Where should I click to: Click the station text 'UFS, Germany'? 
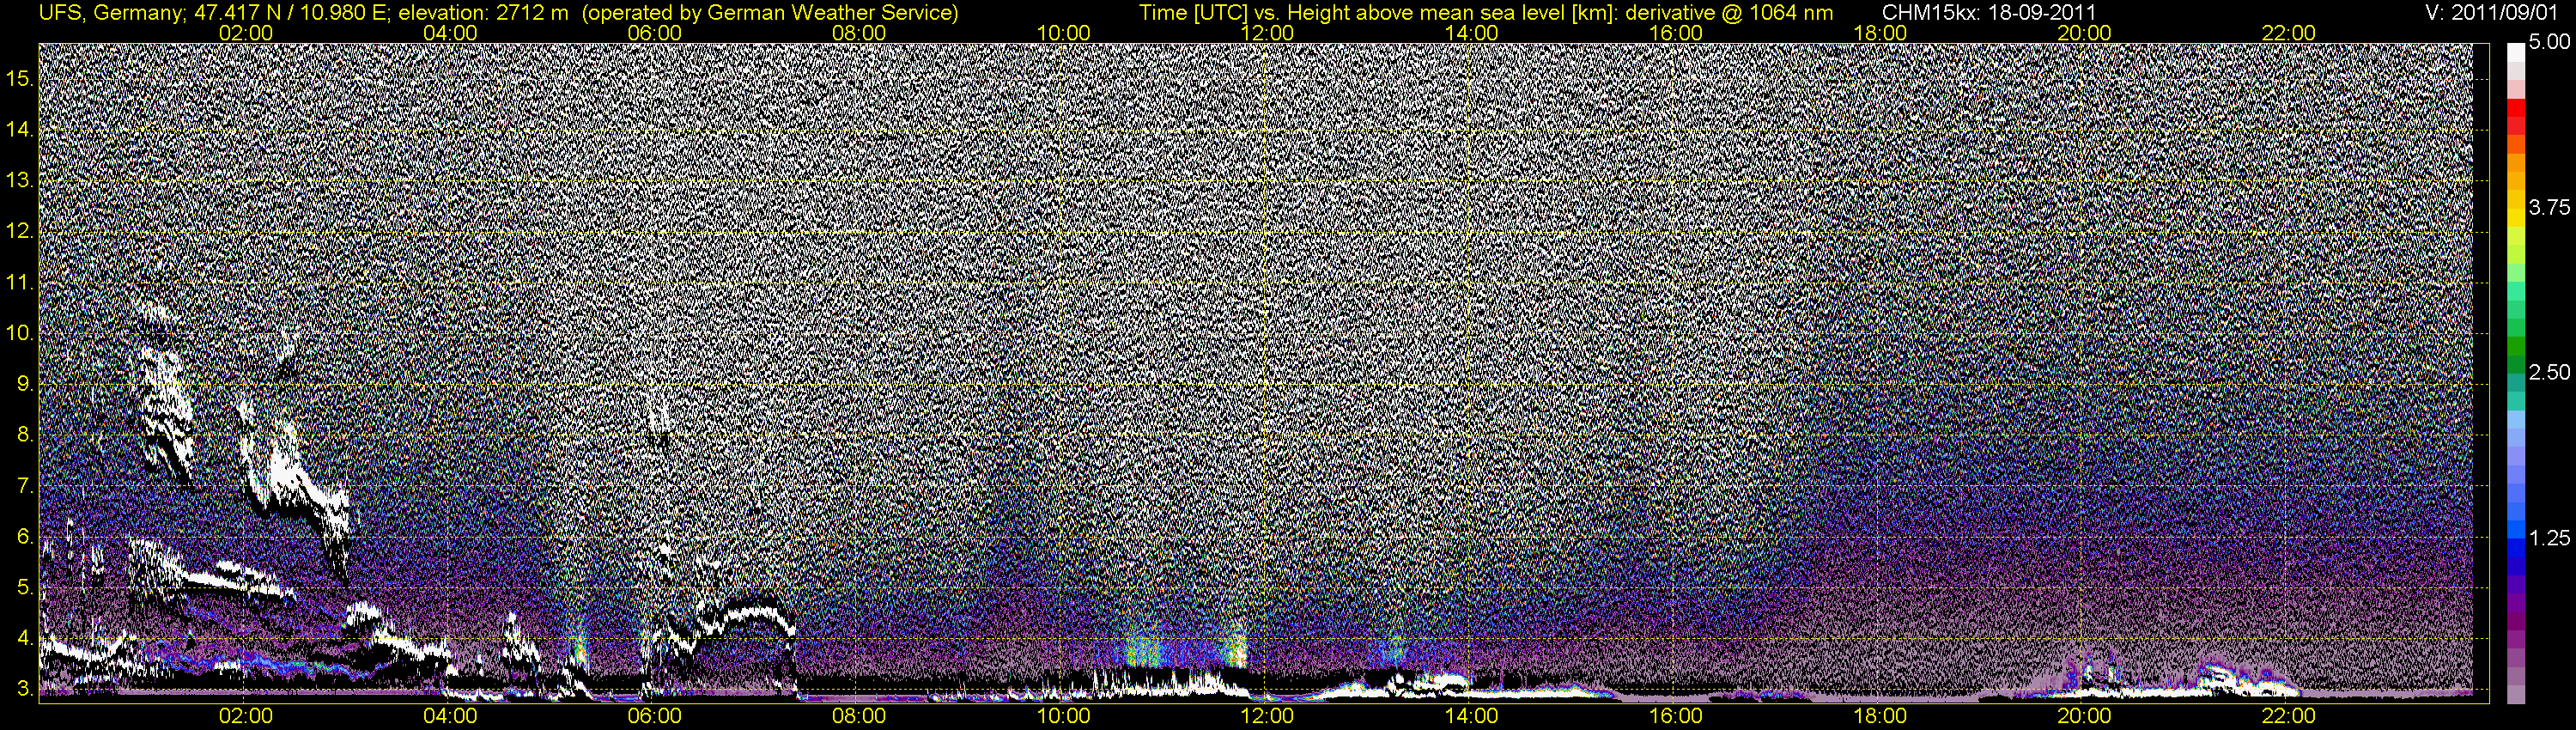[110, 12]
